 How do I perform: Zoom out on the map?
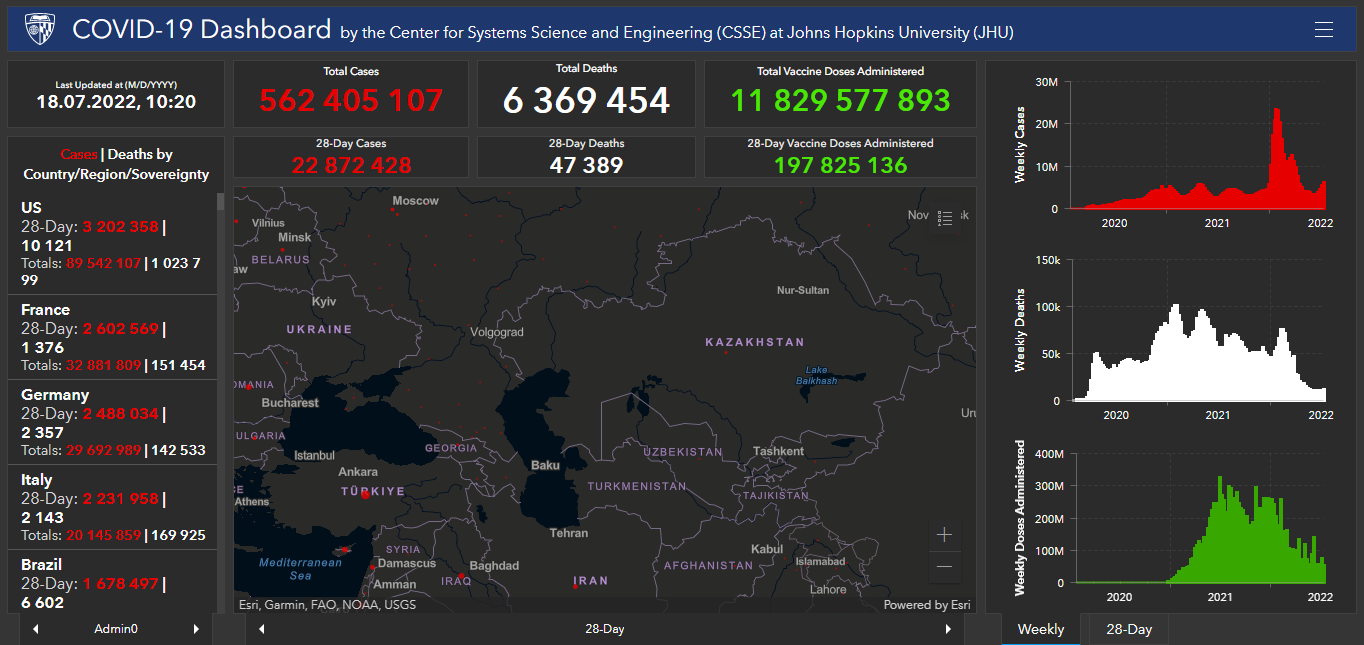coord(944,567)
